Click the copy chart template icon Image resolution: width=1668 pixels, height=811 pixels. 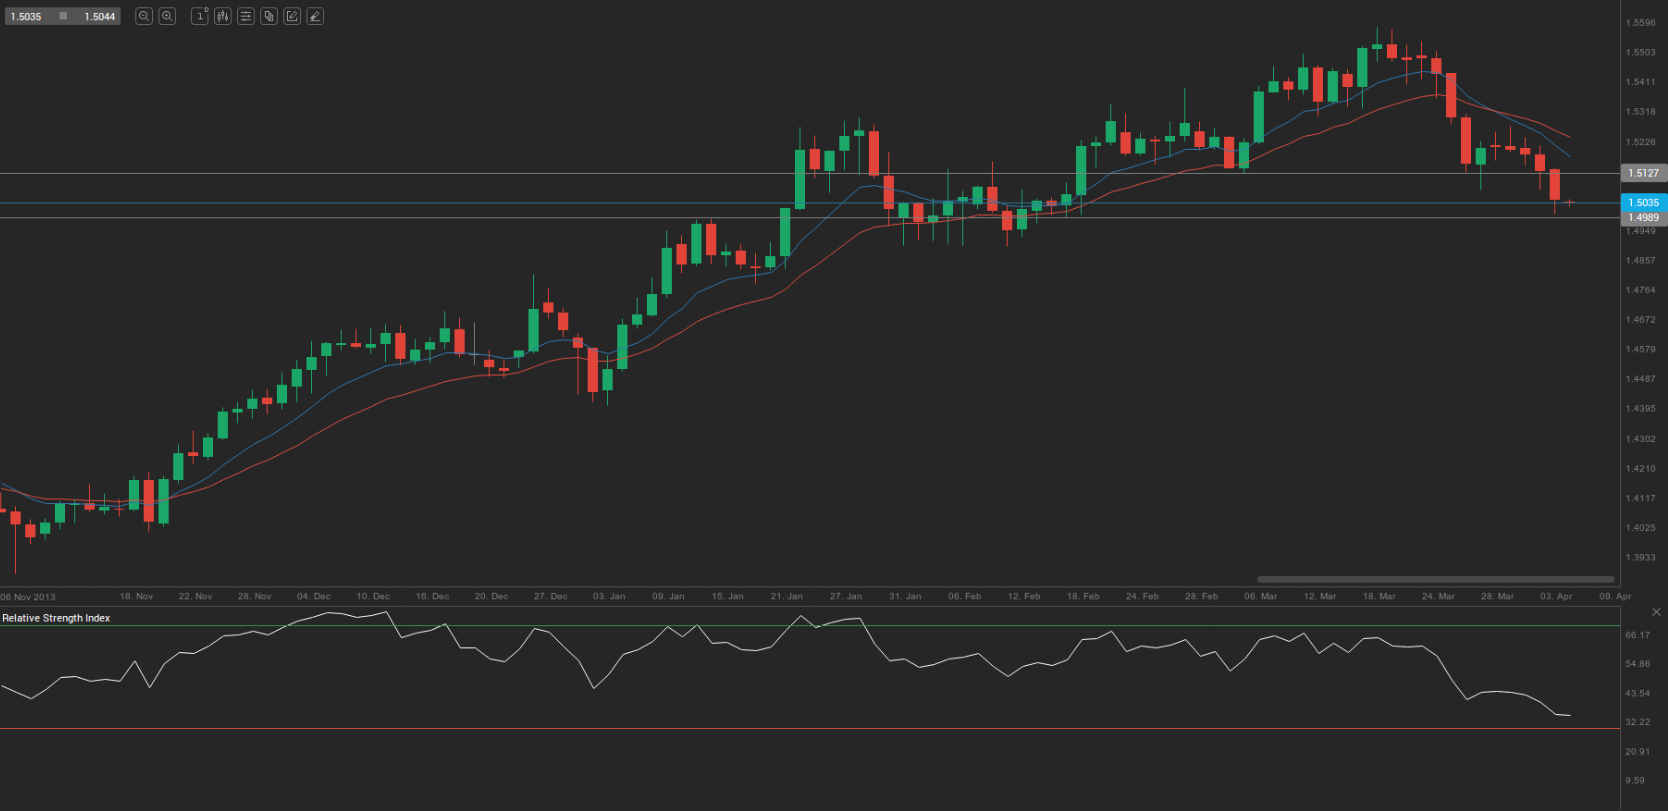coord(268,16)
